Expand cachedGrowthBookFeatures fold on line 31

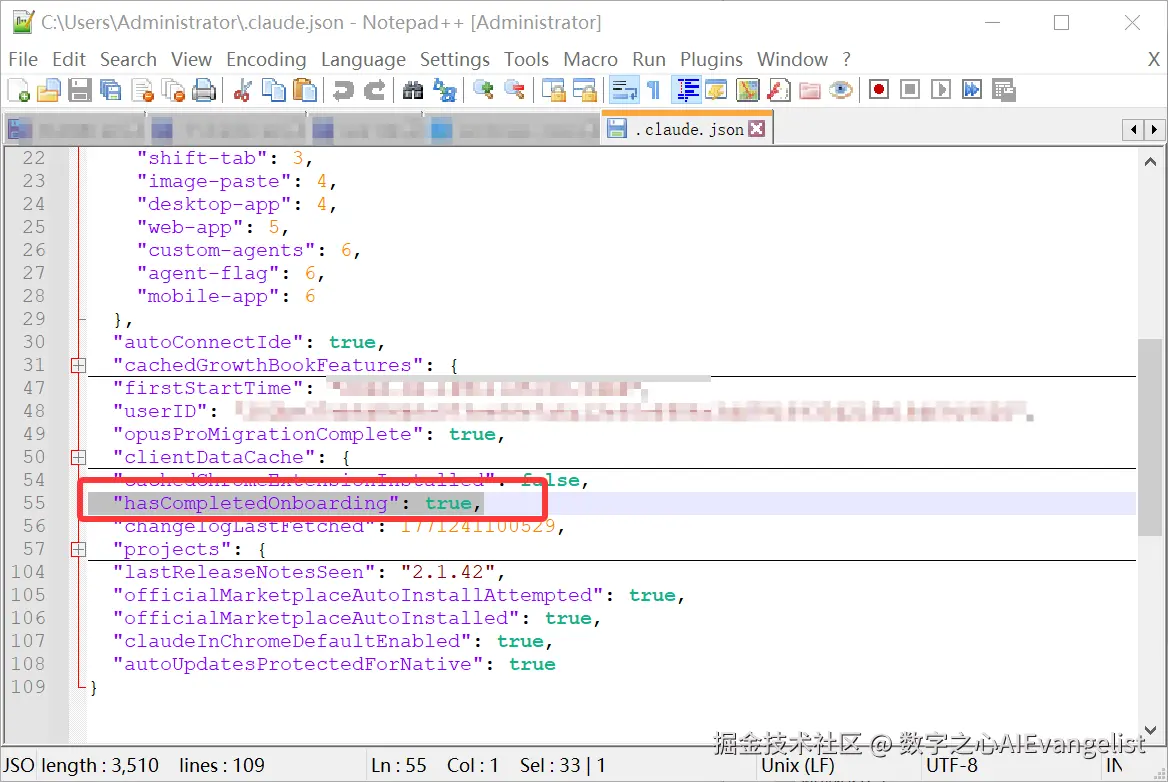78,366
